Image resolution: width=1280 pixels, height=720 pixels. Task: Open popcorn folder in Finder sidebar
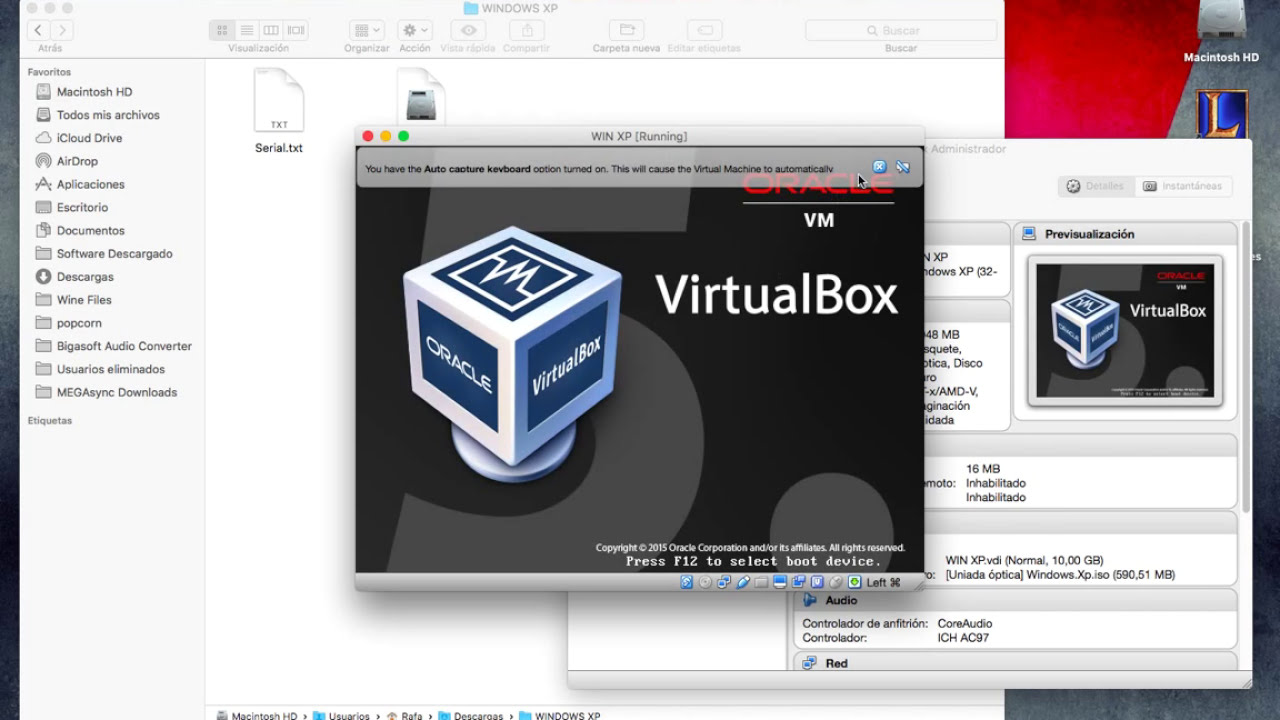click(79, 323)
